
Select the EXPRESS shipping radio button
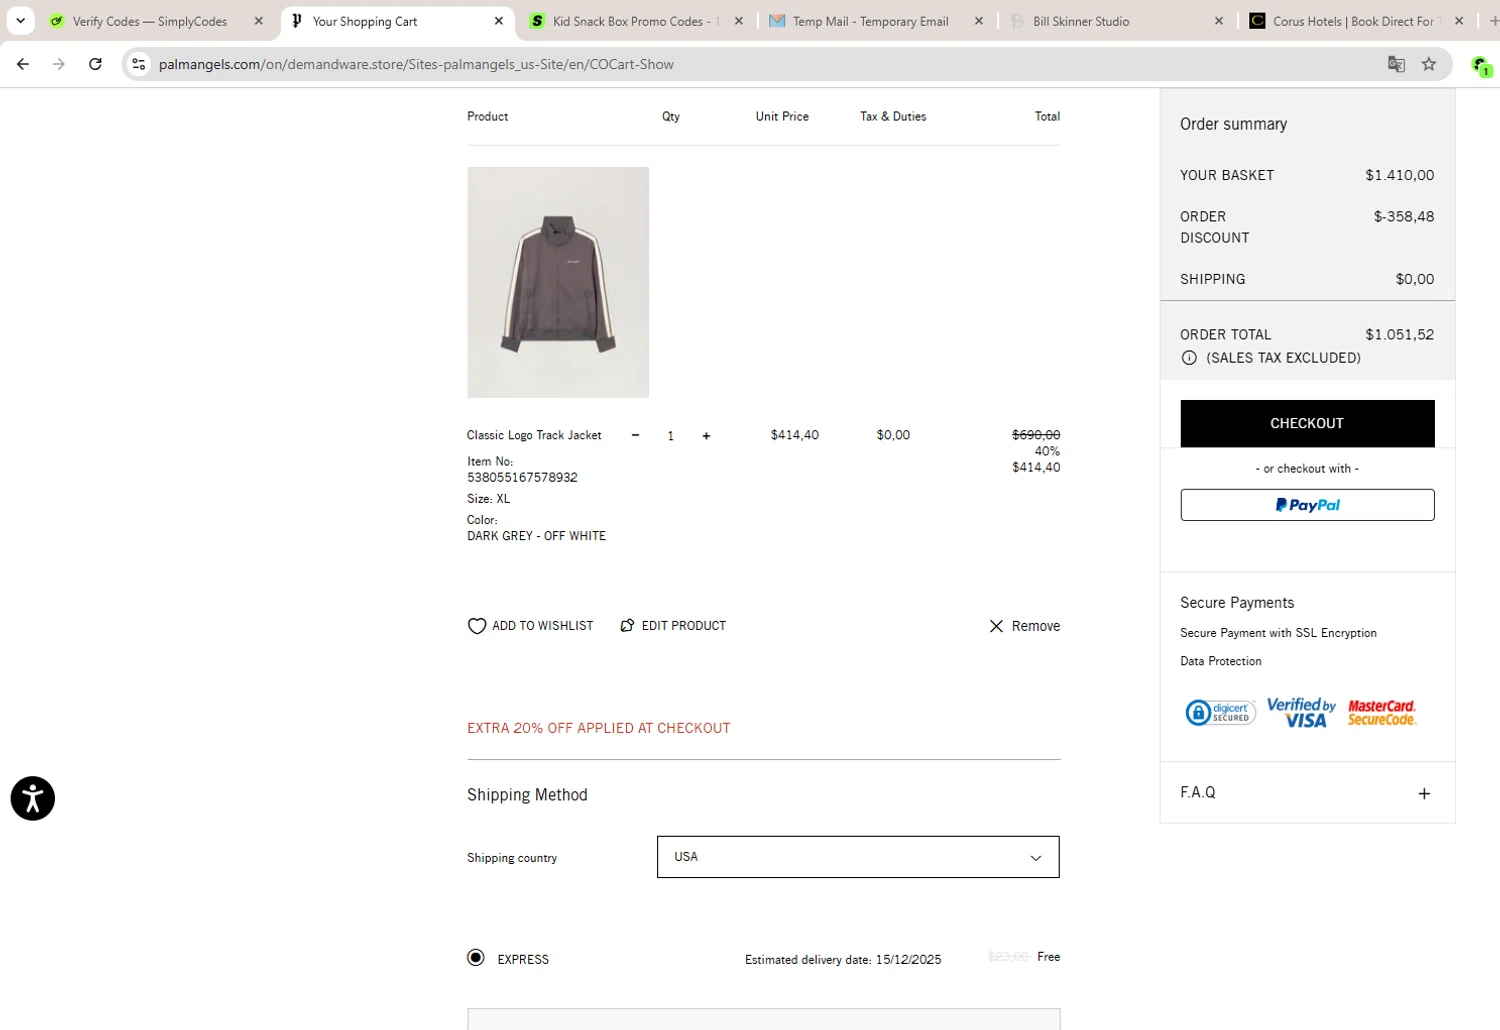pos(476,958)
